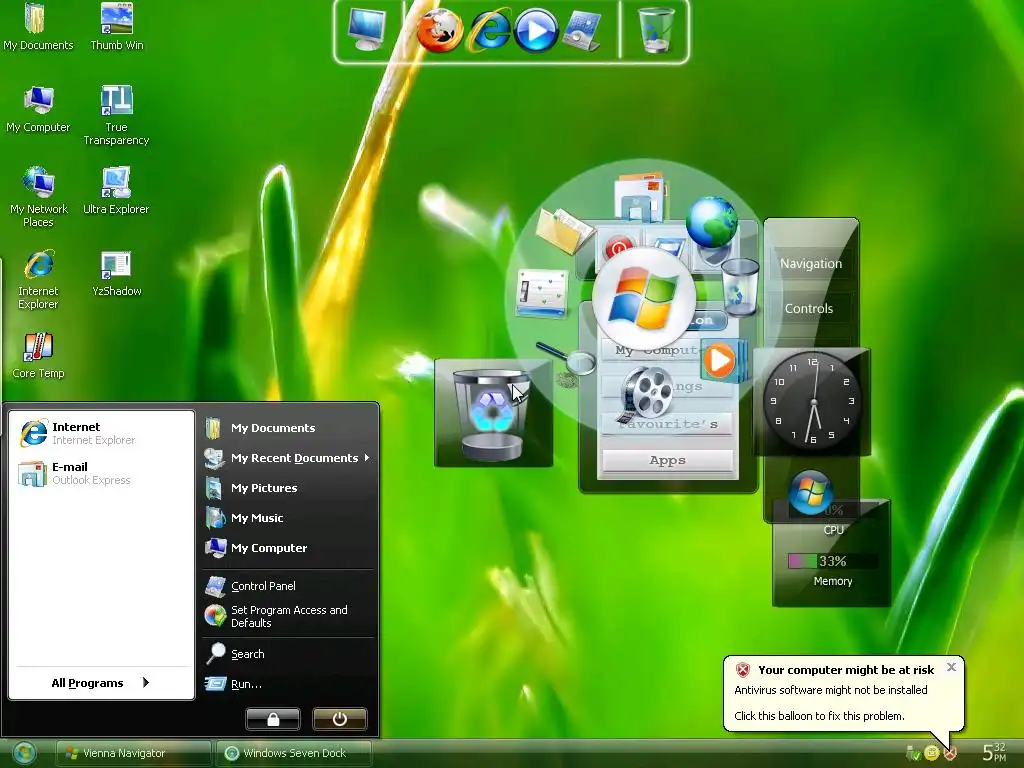Image resolution: width=1024 pixels, height=768 pixels.
Task: Open the folder icon in circular navigator
Action: pyautogui.click(x=564, y=230)
